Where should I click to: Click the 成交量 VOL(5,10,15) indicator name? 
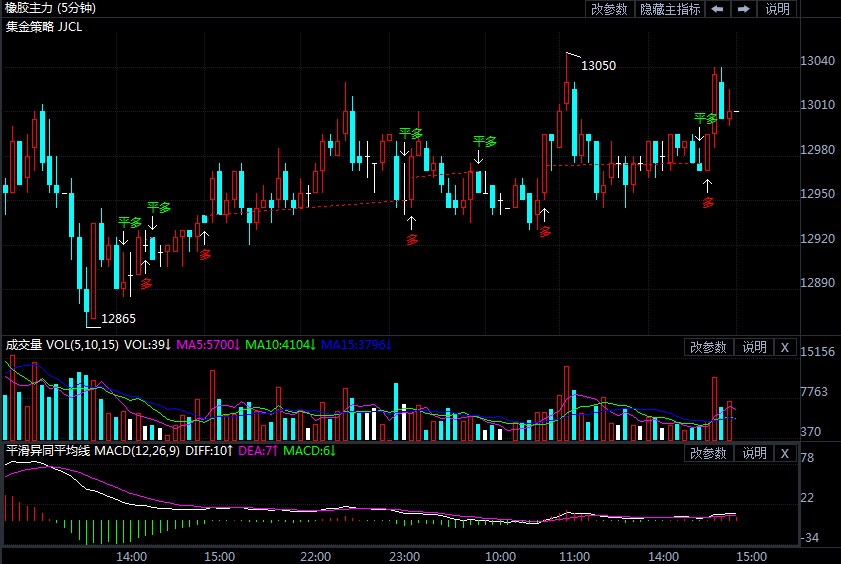(x=62, y=345)
